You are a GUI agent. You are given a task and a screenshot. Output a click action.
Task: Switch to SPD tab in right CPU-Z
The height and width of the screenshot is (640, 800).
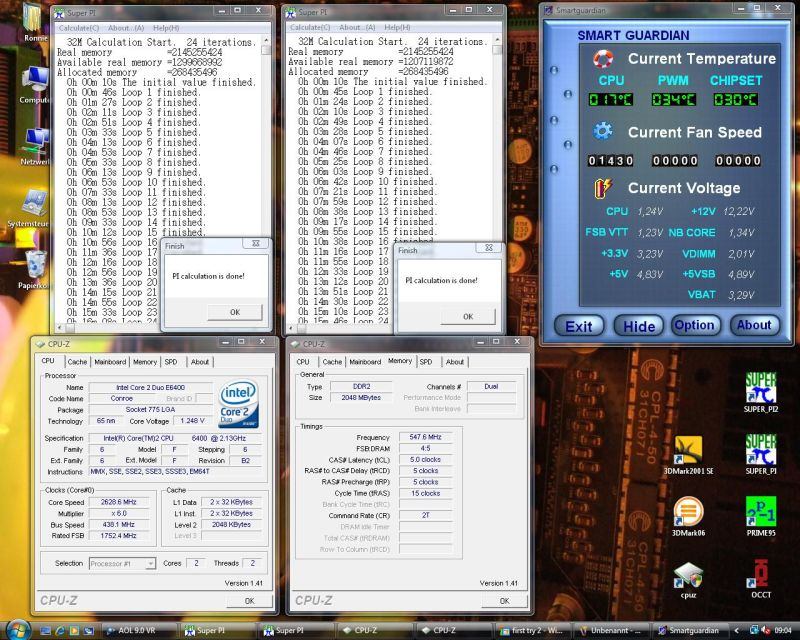[x=426, y=362]
